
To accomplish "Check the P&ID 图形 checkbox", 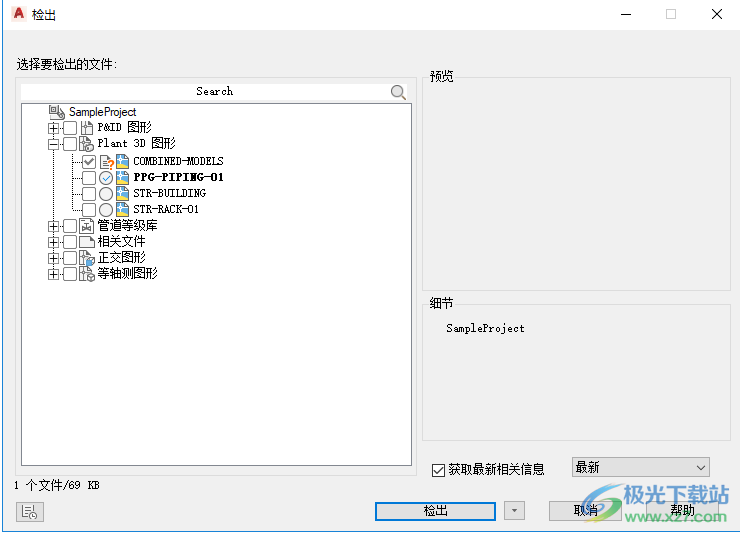I will pos(70,128).
